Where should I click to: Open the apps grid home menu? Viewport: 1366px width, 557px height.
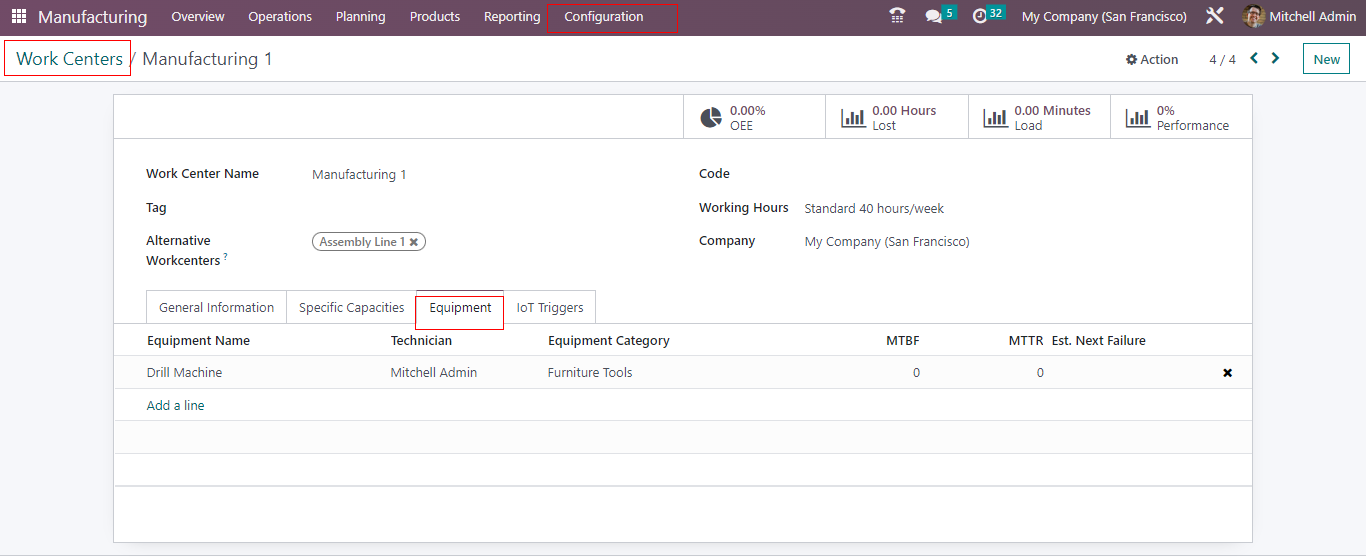[x=19, y=17]
